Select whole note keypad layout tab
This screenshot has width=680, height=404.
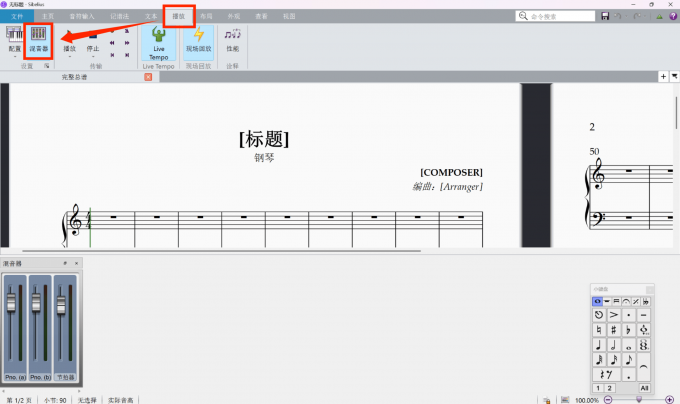coord(597,301)
